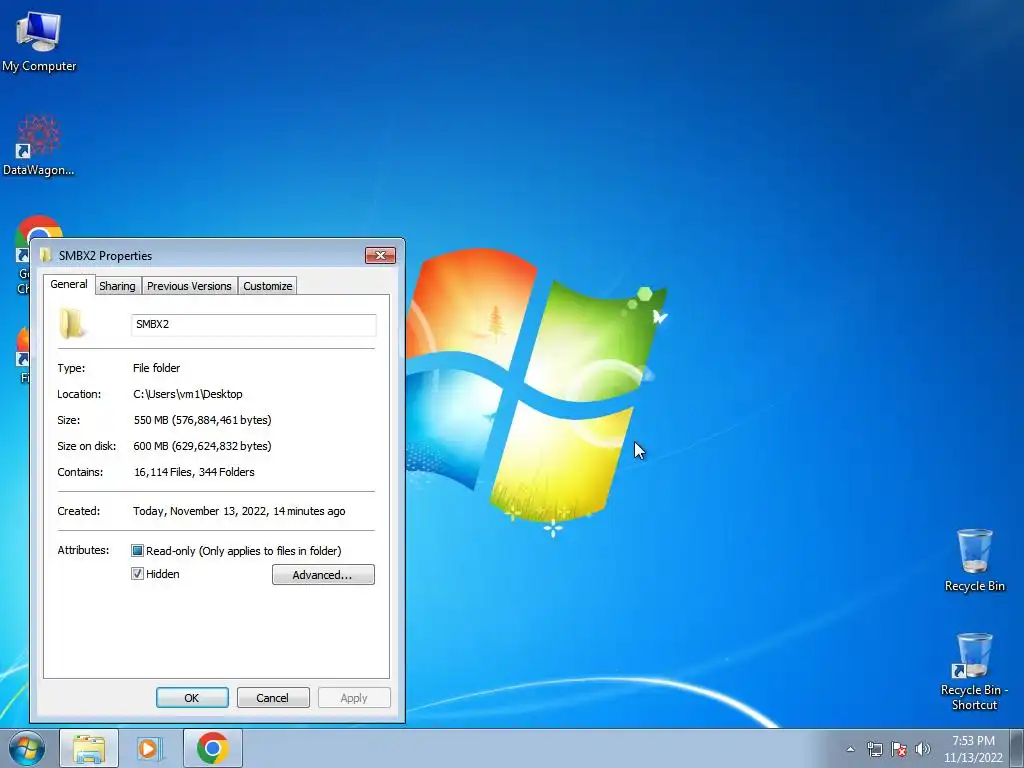This screenshot has height=768, width=1024.
Task: Close the SMBX2 Properties dialog
Action: pyautogui.click(x=380, y=255)
